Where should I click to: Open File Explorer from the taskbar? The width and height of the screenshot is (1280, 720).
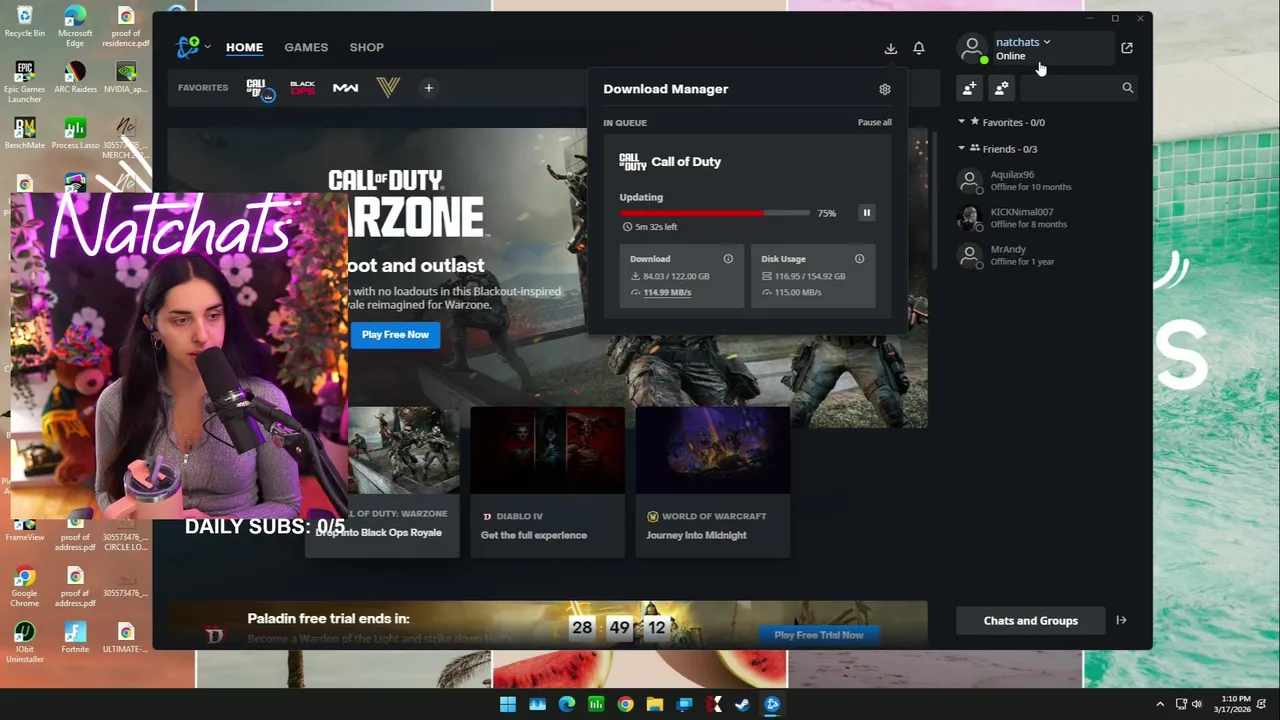point(655,704)
